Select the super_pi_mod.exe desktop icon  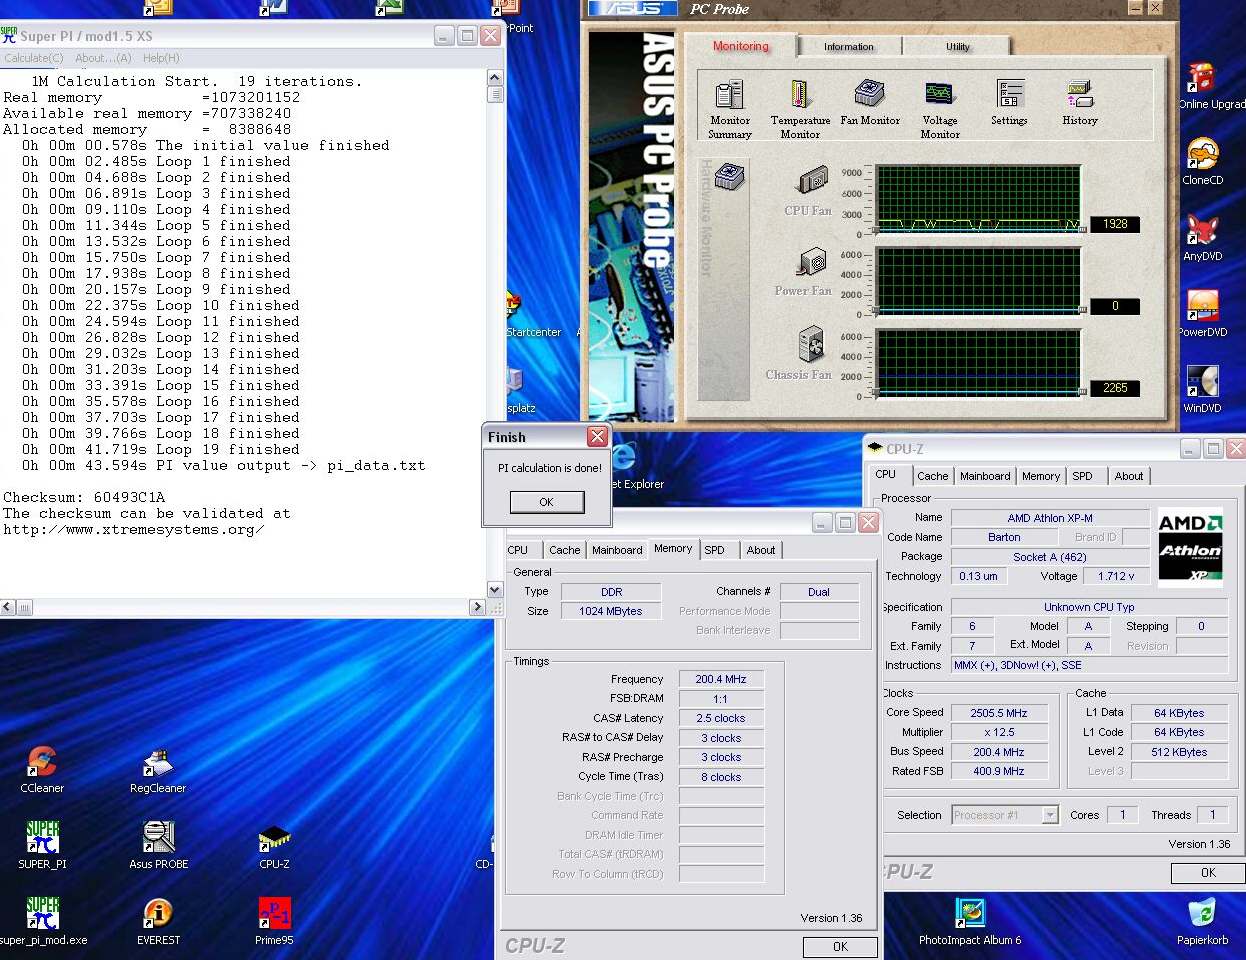[42, 921]
